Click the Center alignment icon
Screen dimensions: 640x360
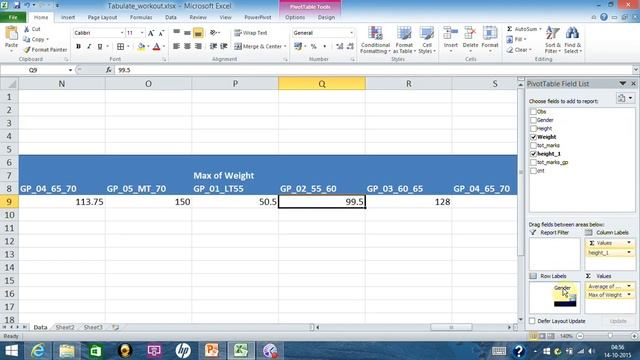(x=187, y=47)
